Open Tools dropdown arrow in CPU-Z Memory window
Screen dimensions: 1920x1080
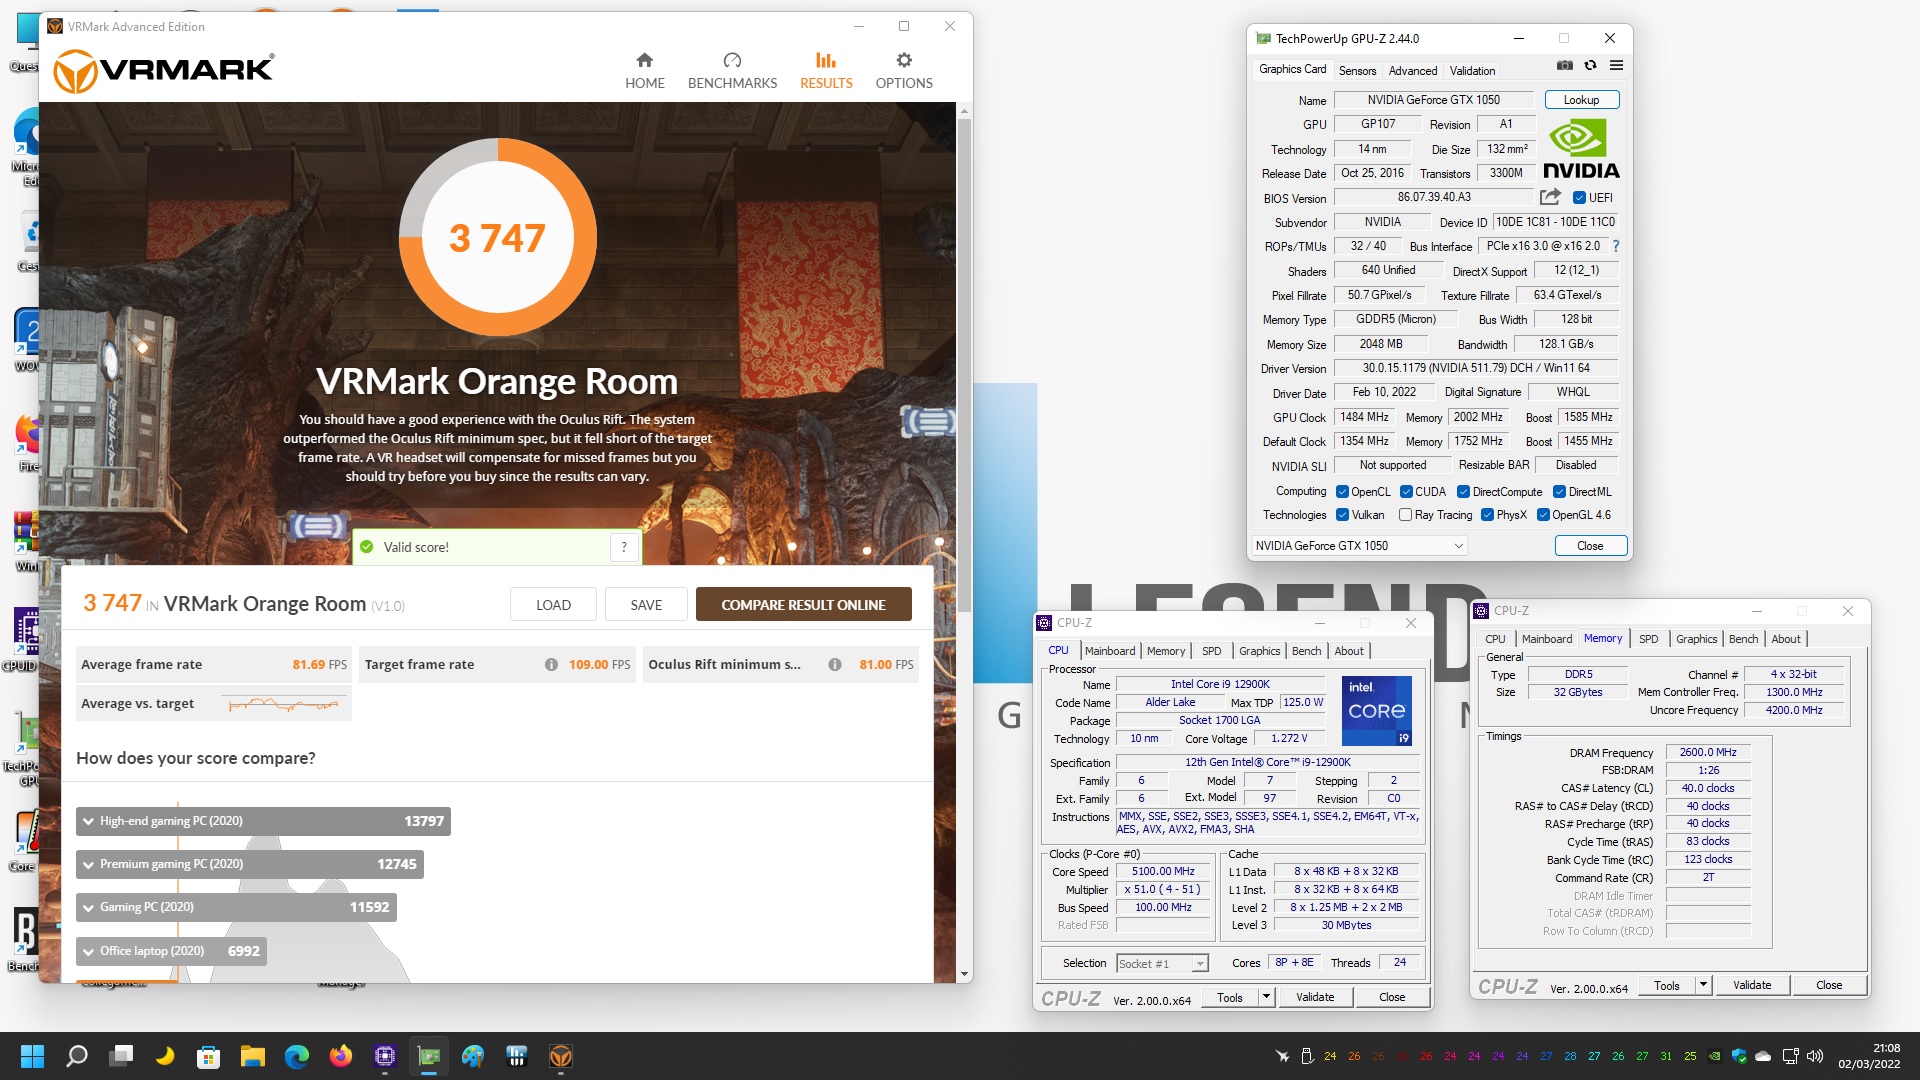[1703, 985]
